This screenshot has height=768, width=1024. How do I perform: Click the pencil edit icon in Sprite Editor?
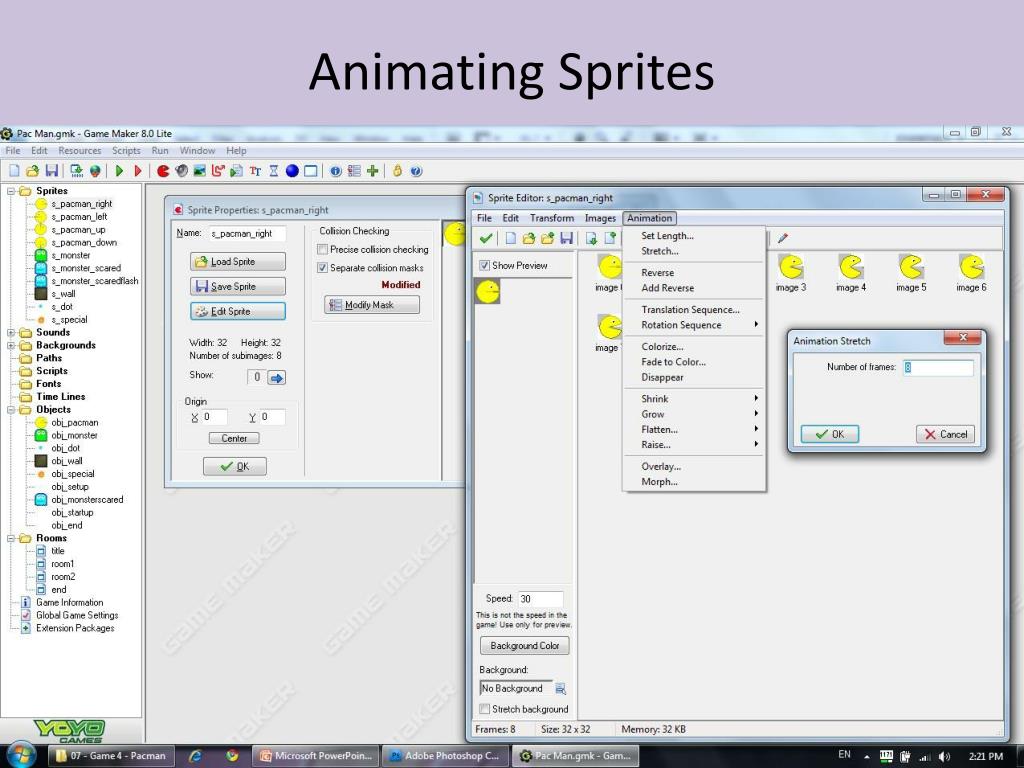coord(782,238)
